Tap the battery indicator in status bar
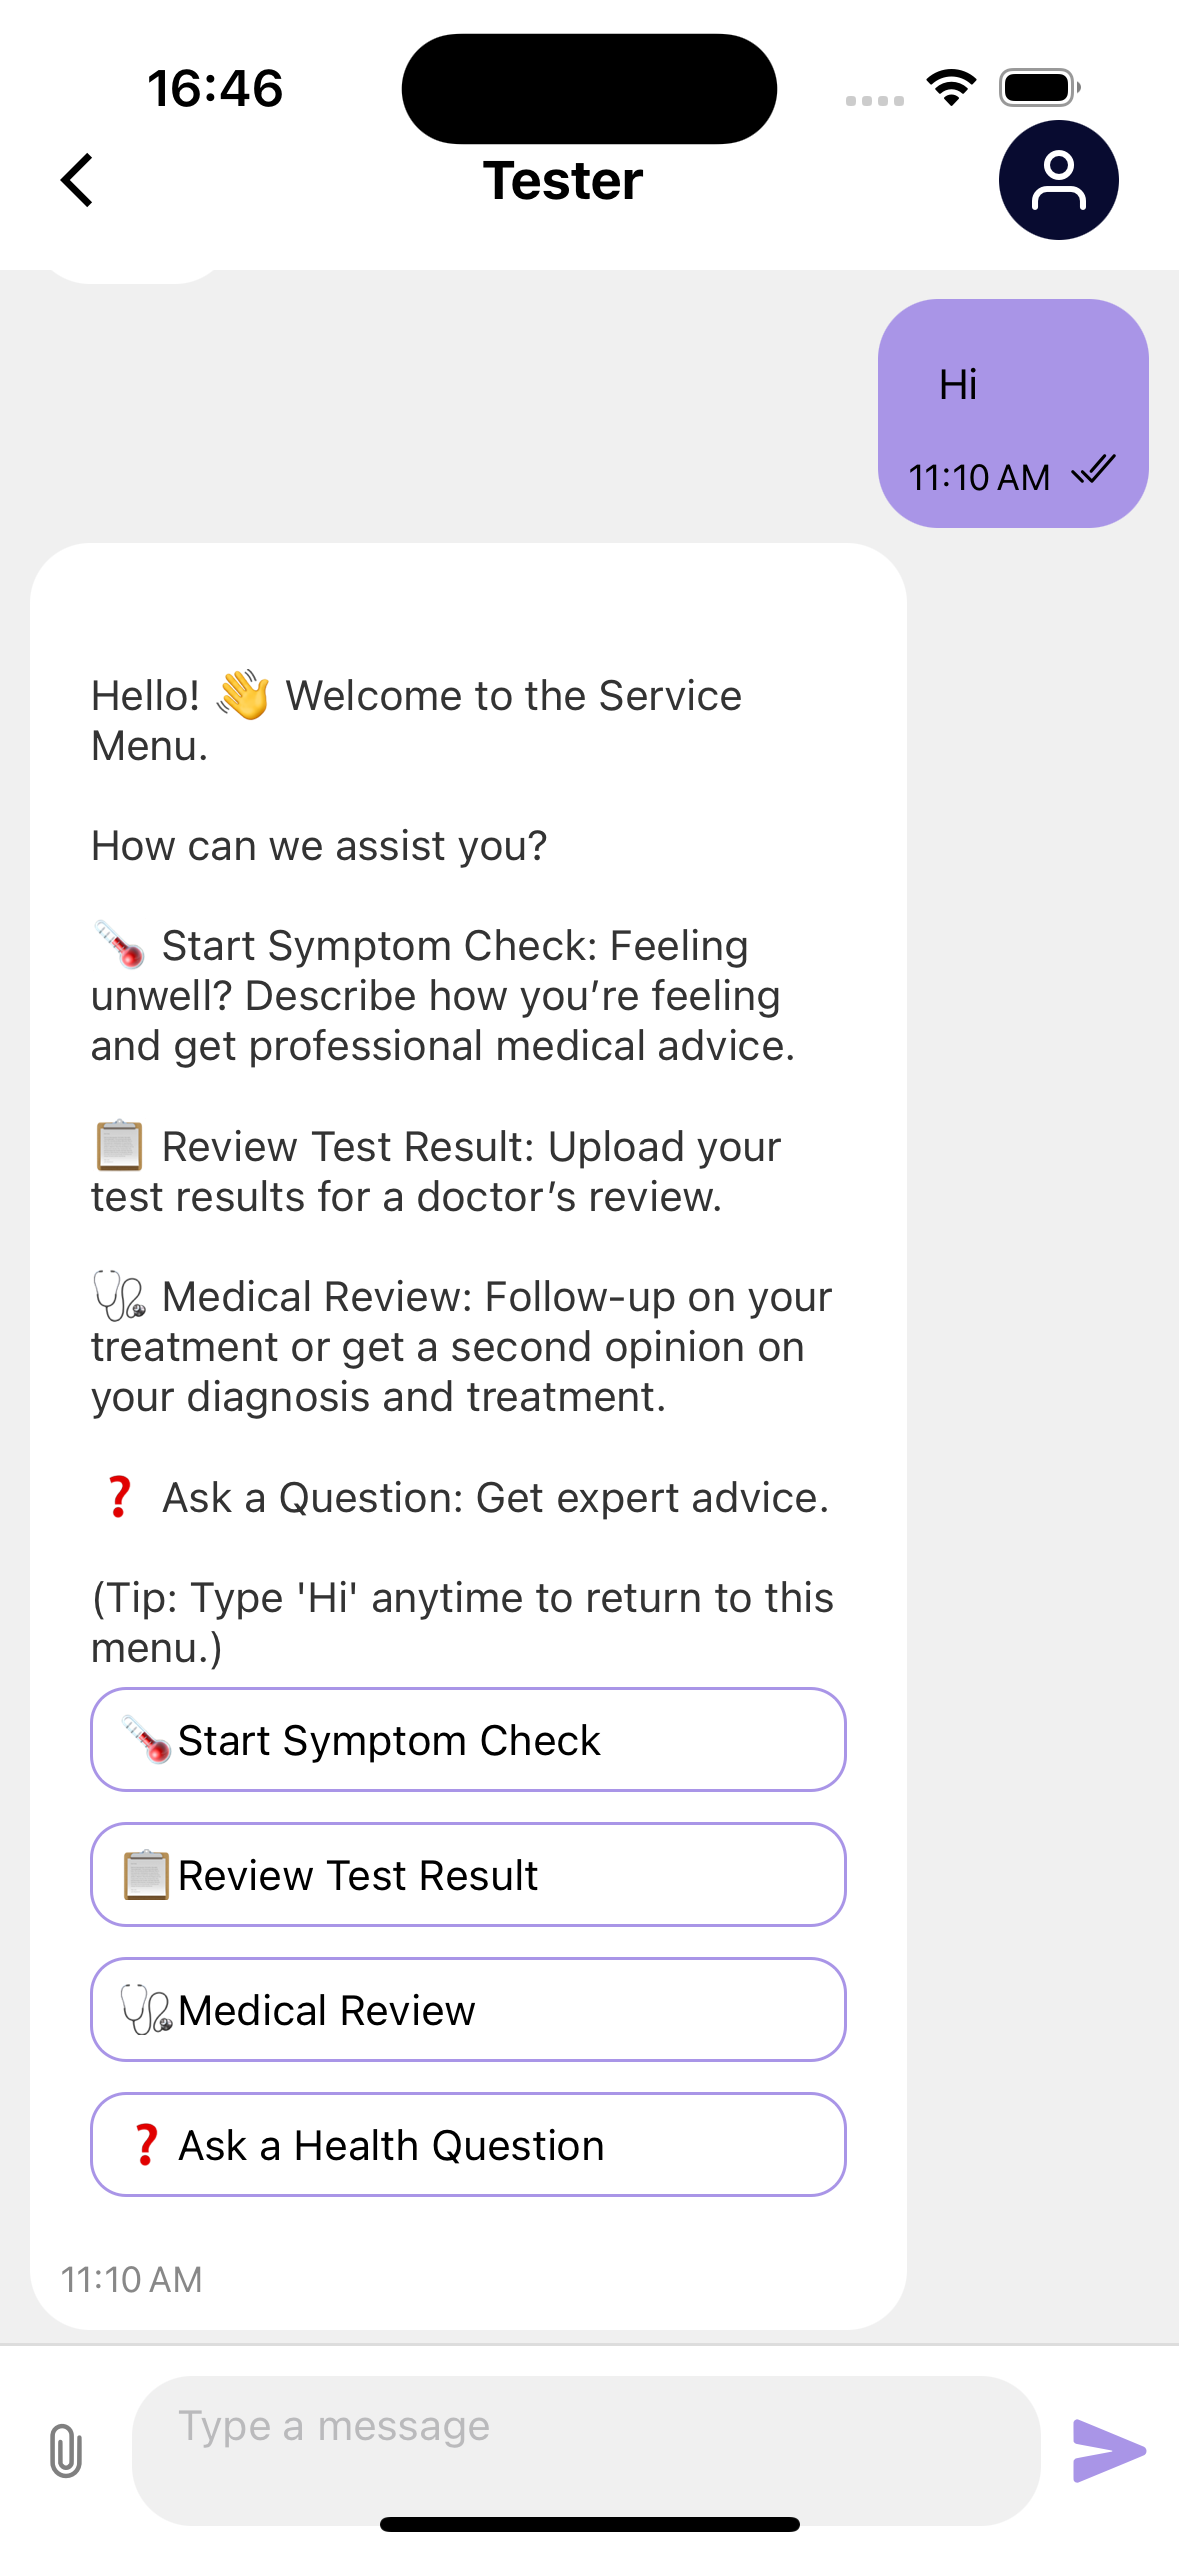This screenshot has width=1179, height=2556. 1040,88
